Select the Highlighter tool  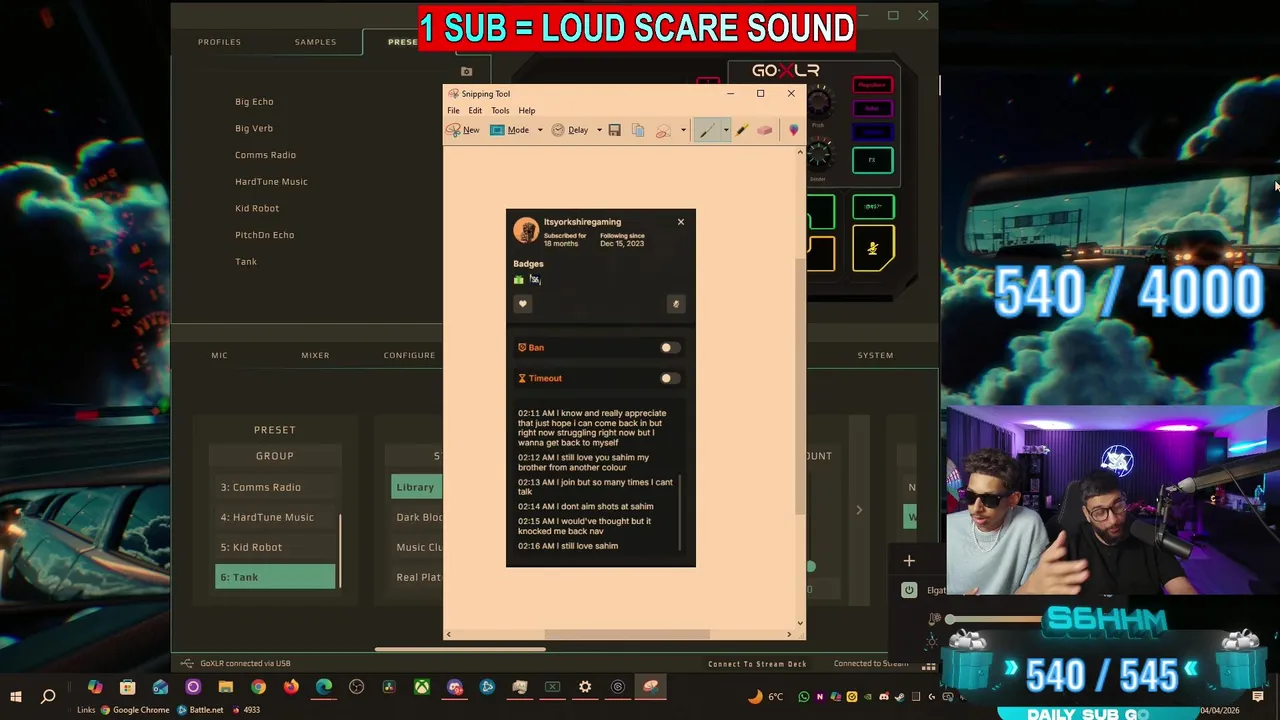(741, 130)
